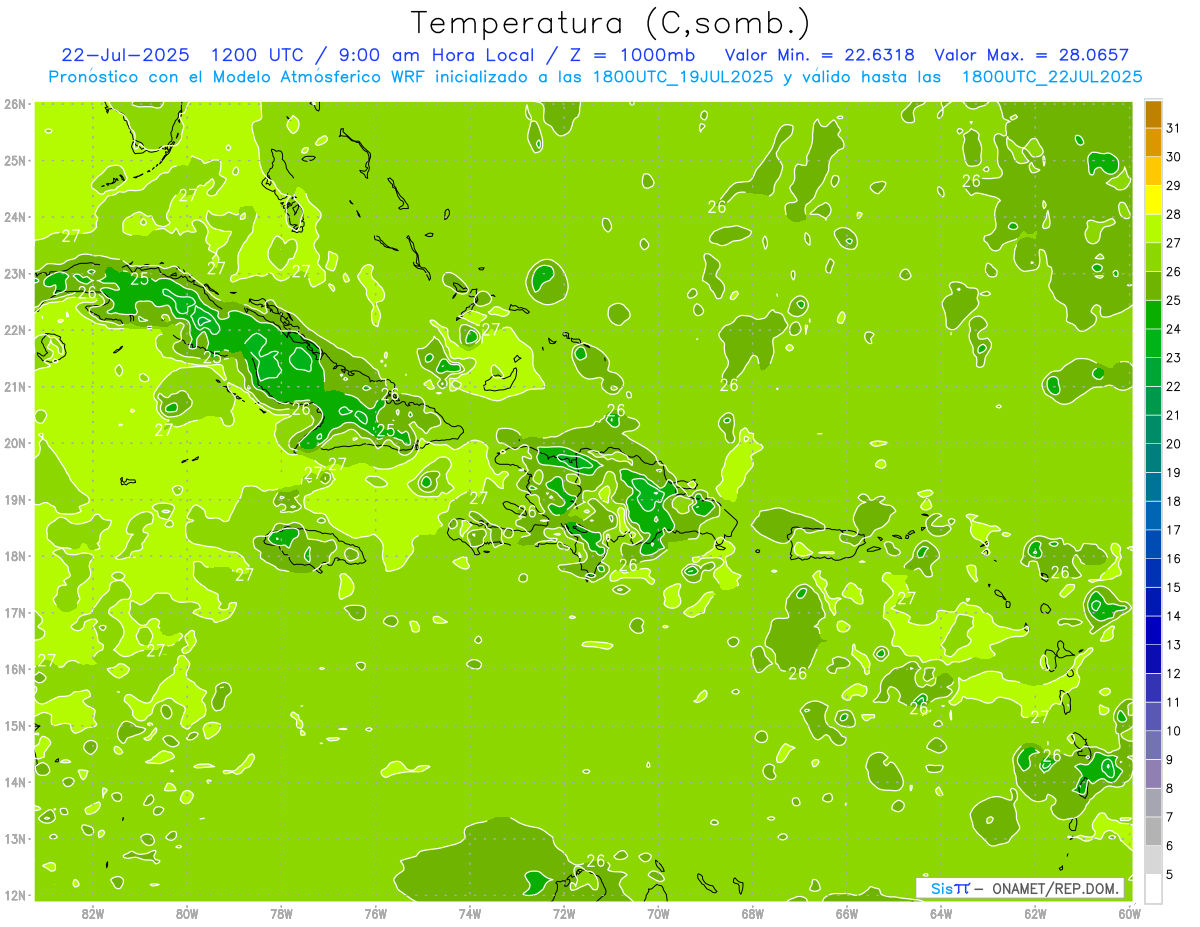Click the colorbar label '15'

[x=1174, y=587]
